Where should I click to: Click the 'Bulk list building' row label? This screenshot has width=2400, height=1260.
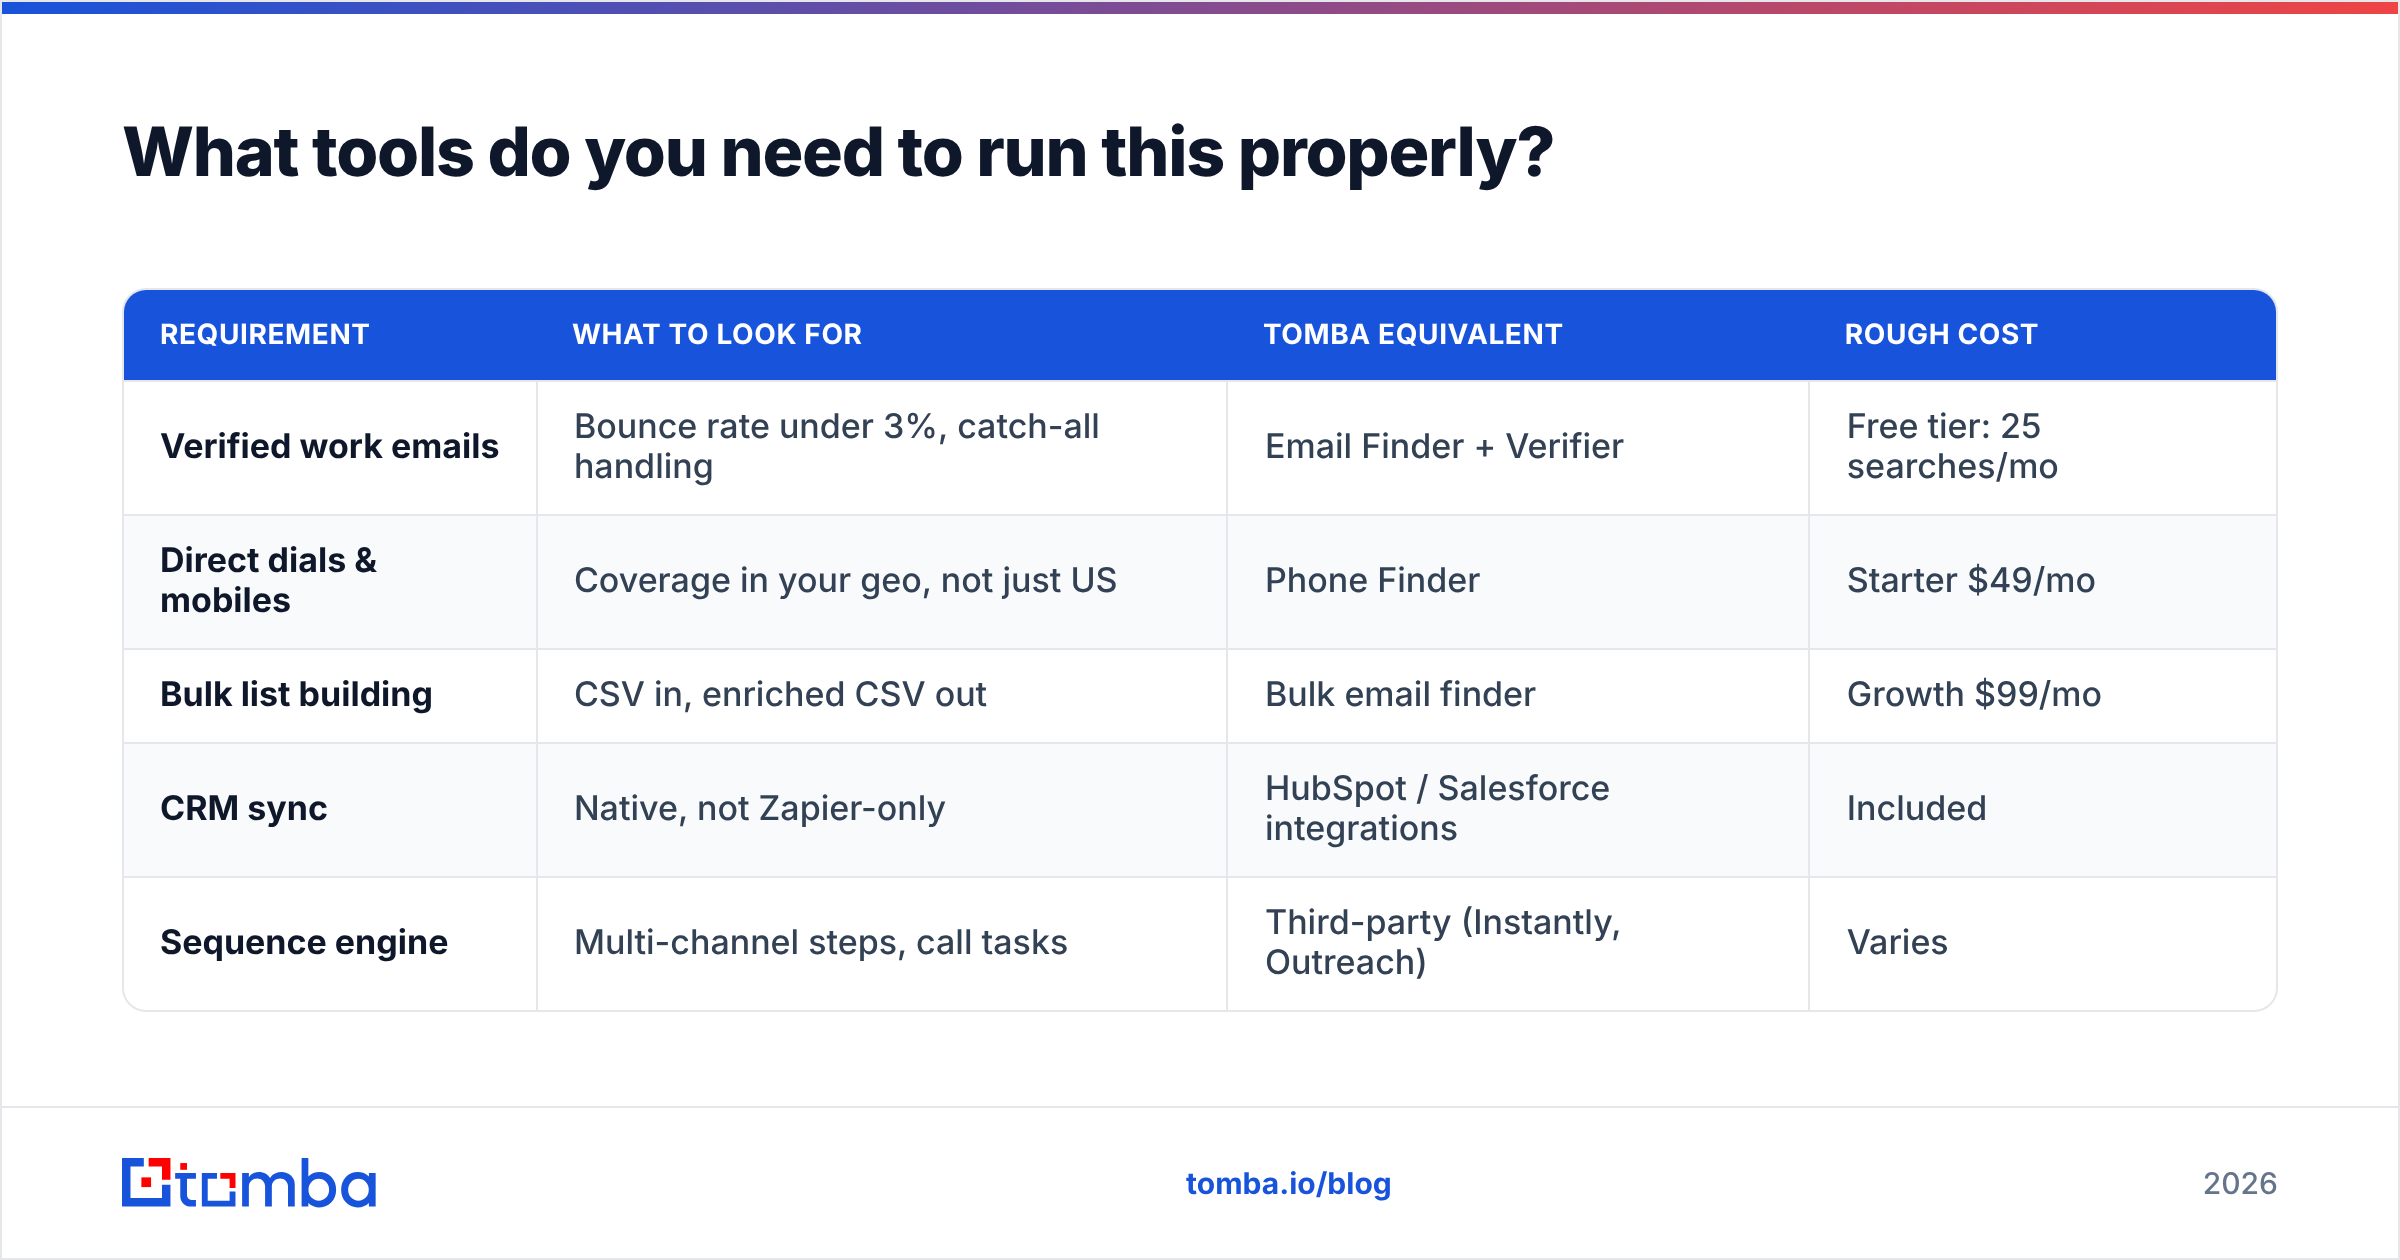coord(296,694)
